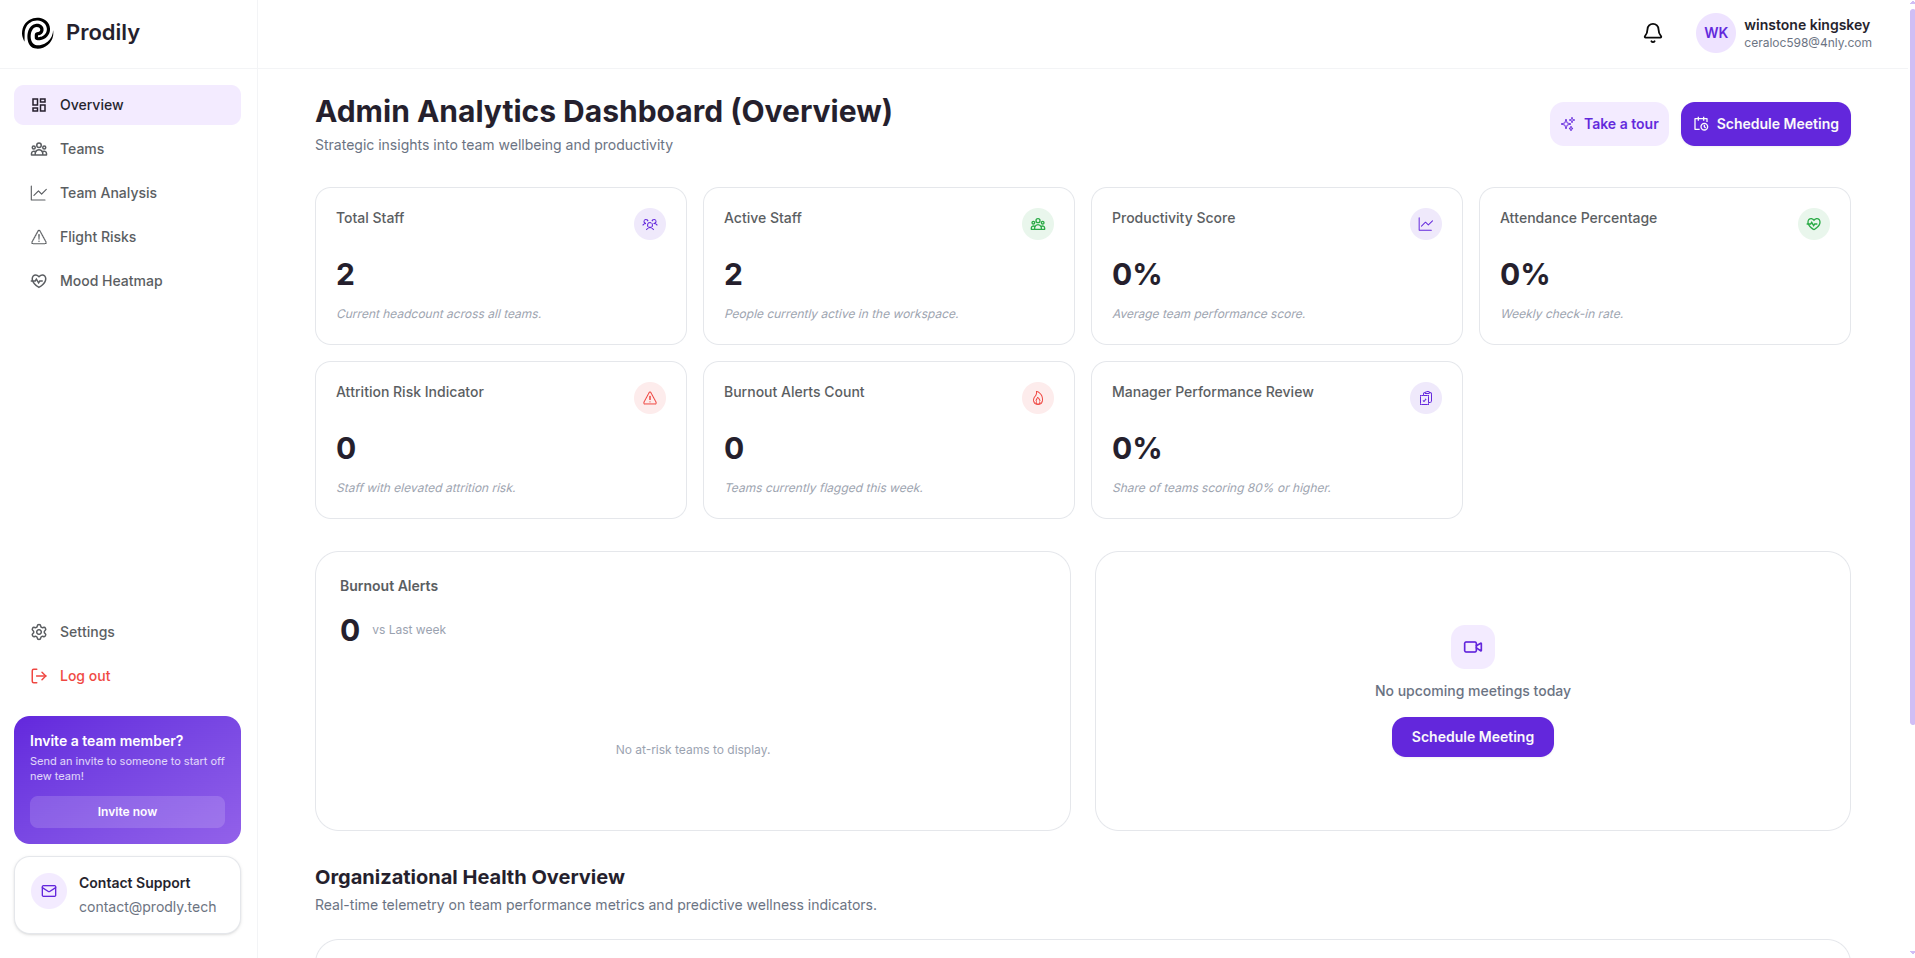The height and width of the screenshot is (958, 1915).
Task: Click 'Teams currently flagged this week.' caption
Action: point(824,488)
